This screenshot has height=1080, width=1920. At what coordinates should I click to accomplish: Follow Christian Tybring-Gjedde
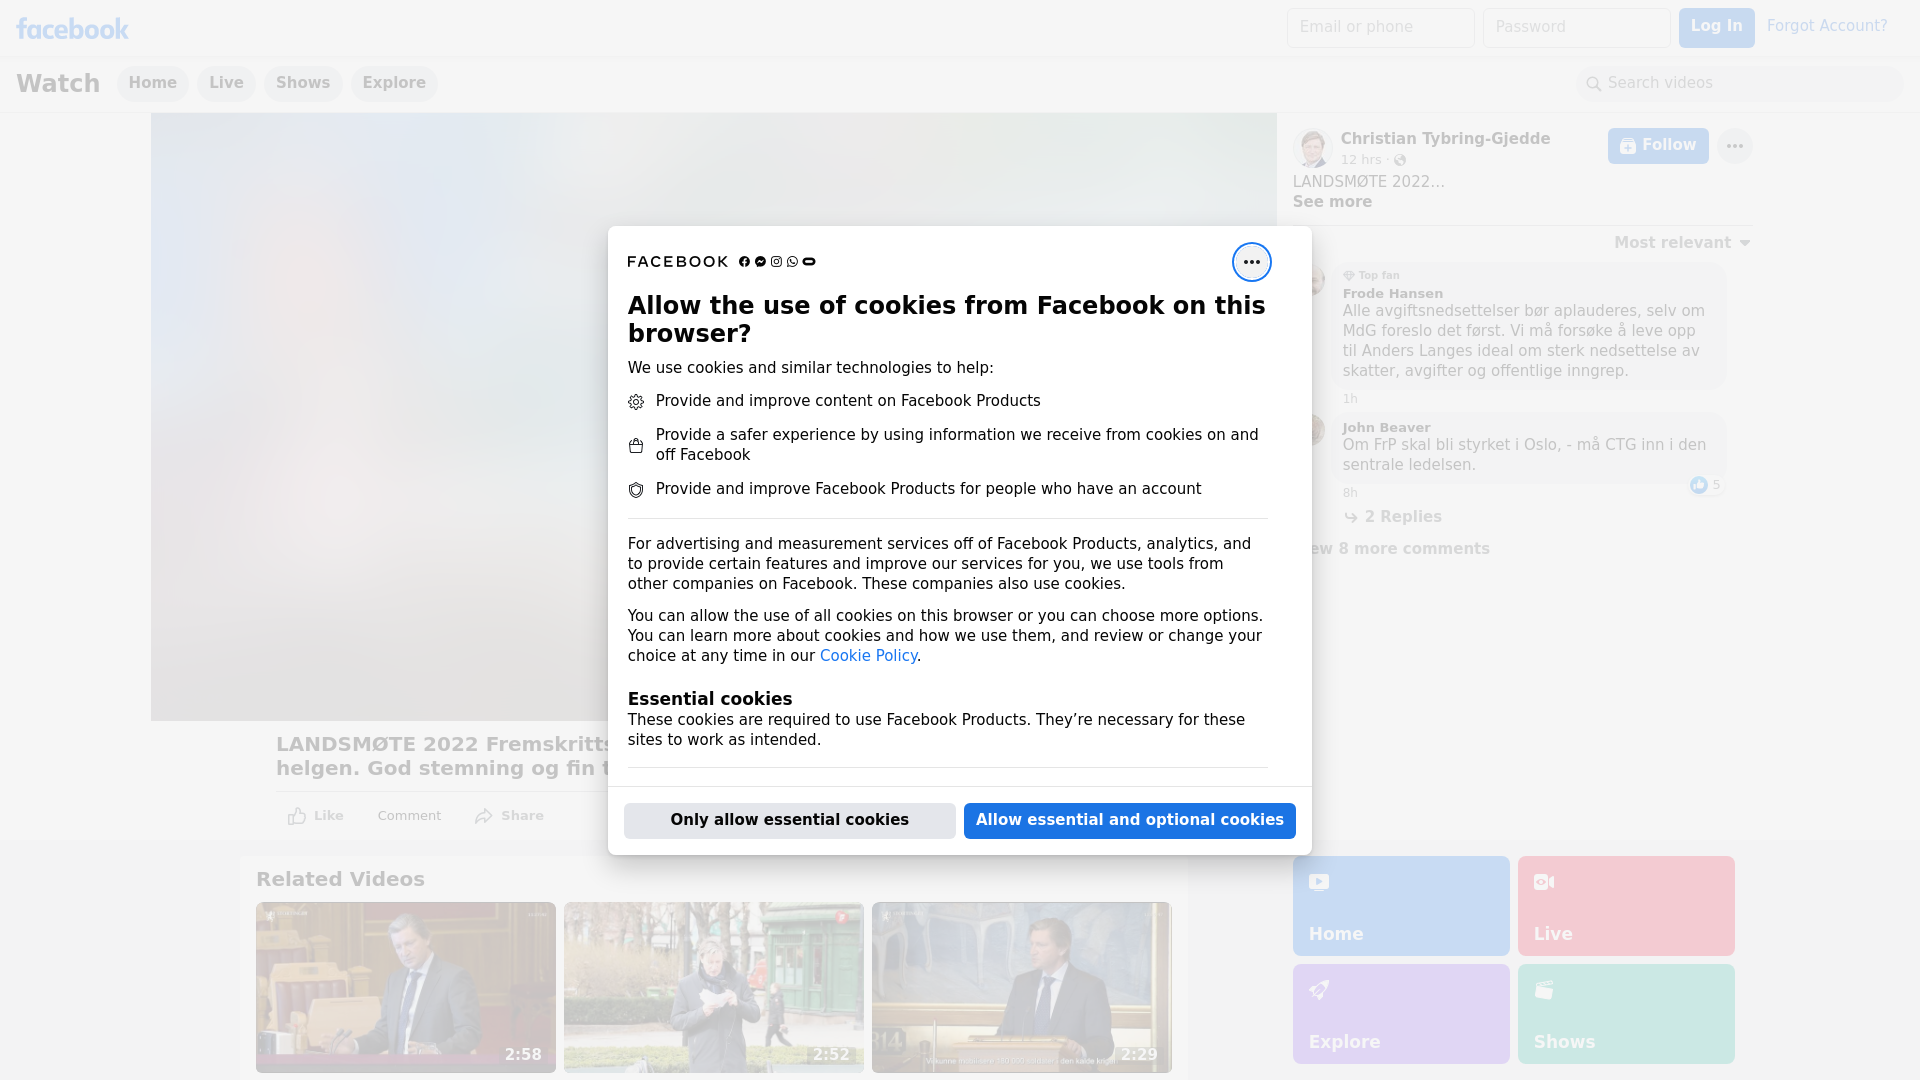pyautogui.click(x=1658, y=146)
